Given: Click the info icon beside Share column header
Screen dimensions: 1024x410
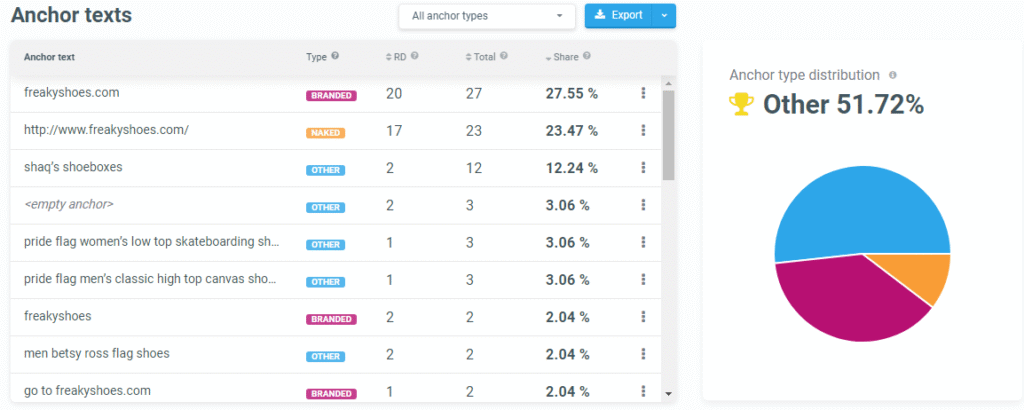Looking at the screenshot, I should pos(587,56).
